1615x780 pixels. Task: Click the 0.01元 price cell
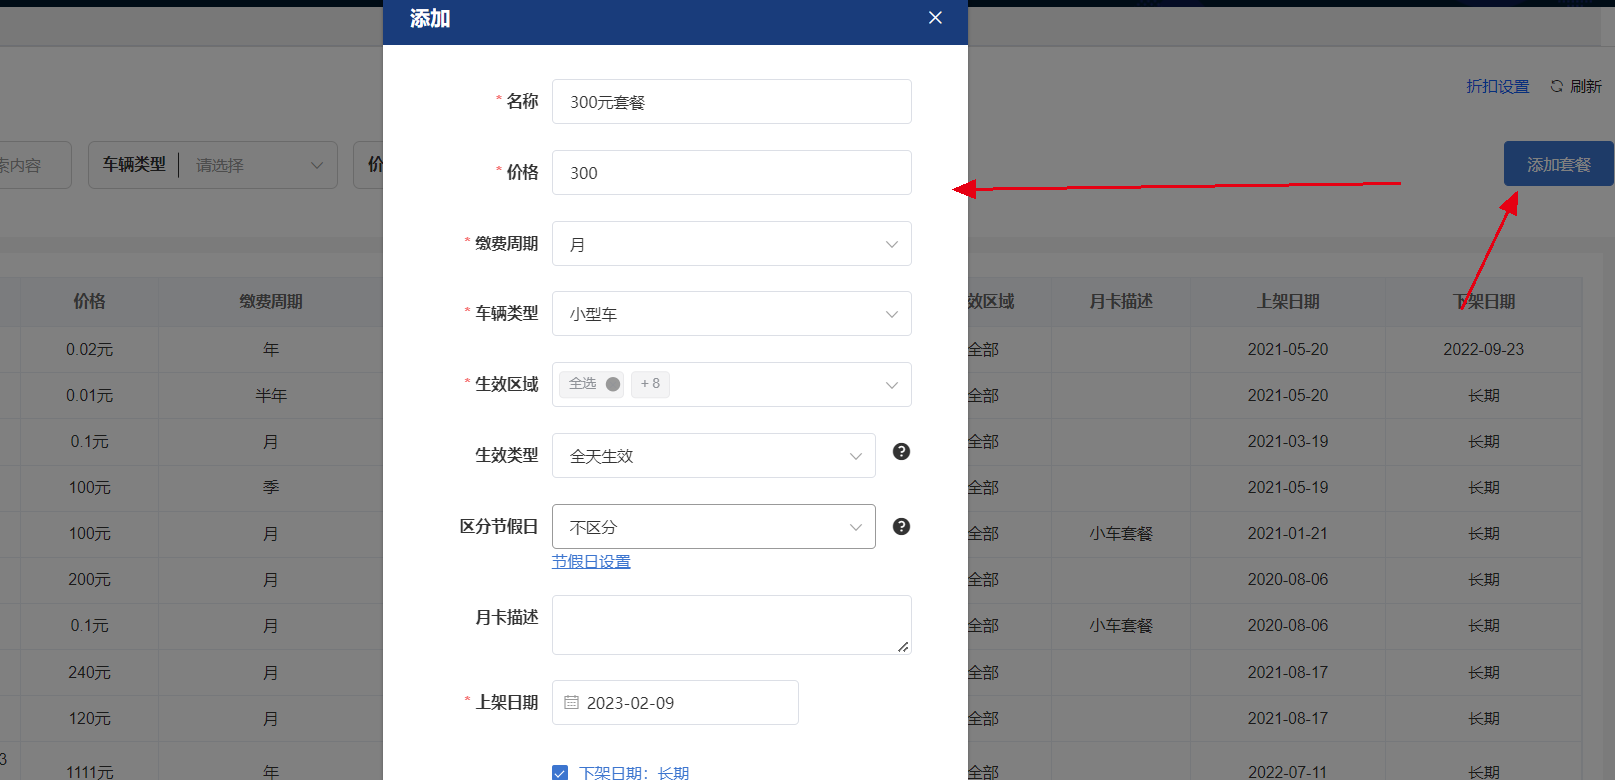tap(89, 395)
